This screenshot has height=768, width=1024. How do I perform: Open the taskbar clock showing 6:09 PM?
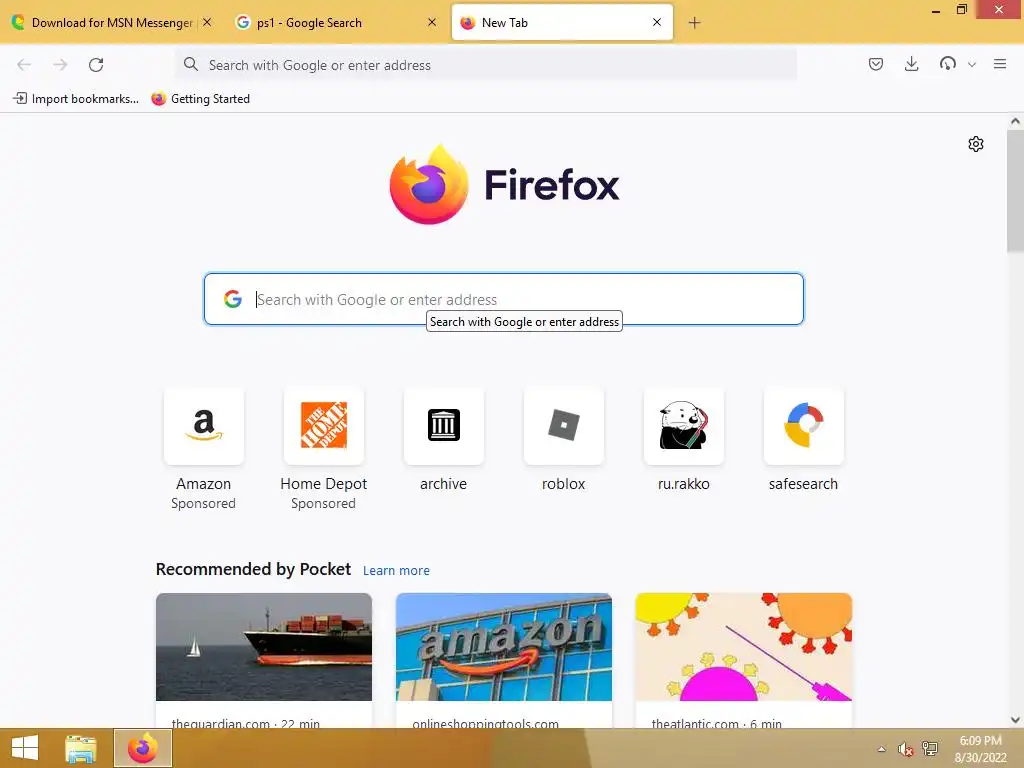pos(980,749)
